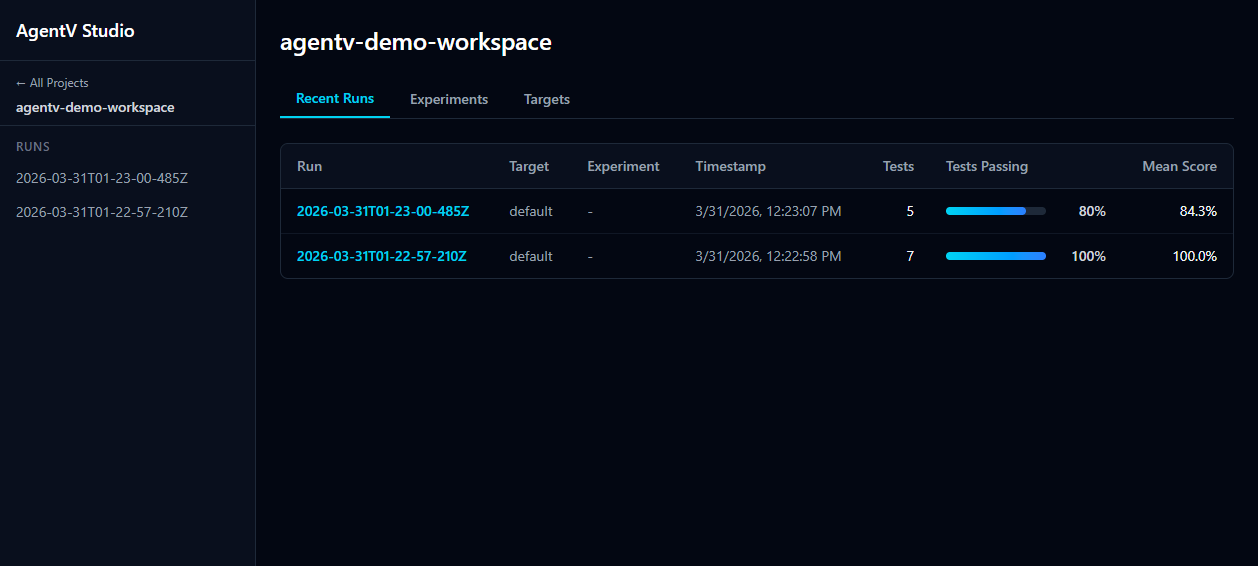1258x566 pixels.
Task: Click the 80% tests passing value
Action: click(1092, 211)
